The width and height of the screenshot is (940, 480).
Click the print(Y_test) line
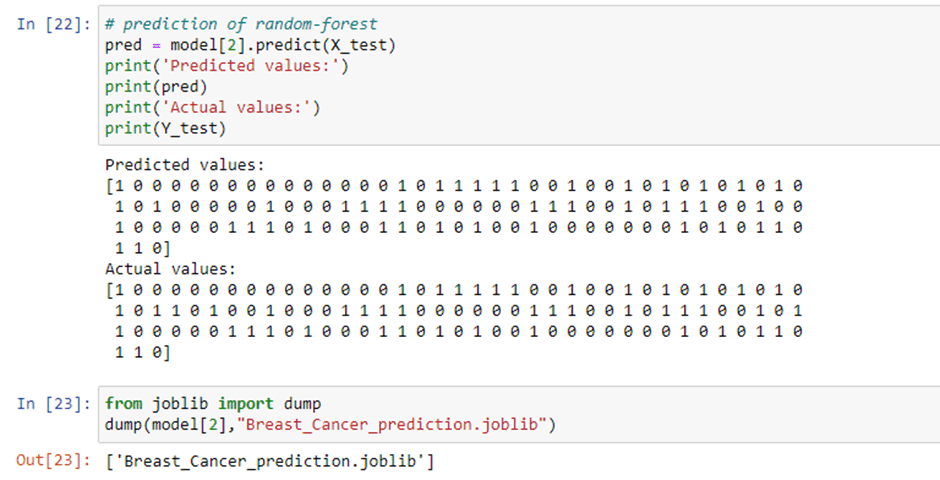pyautogui.click(x=165, y=128)
